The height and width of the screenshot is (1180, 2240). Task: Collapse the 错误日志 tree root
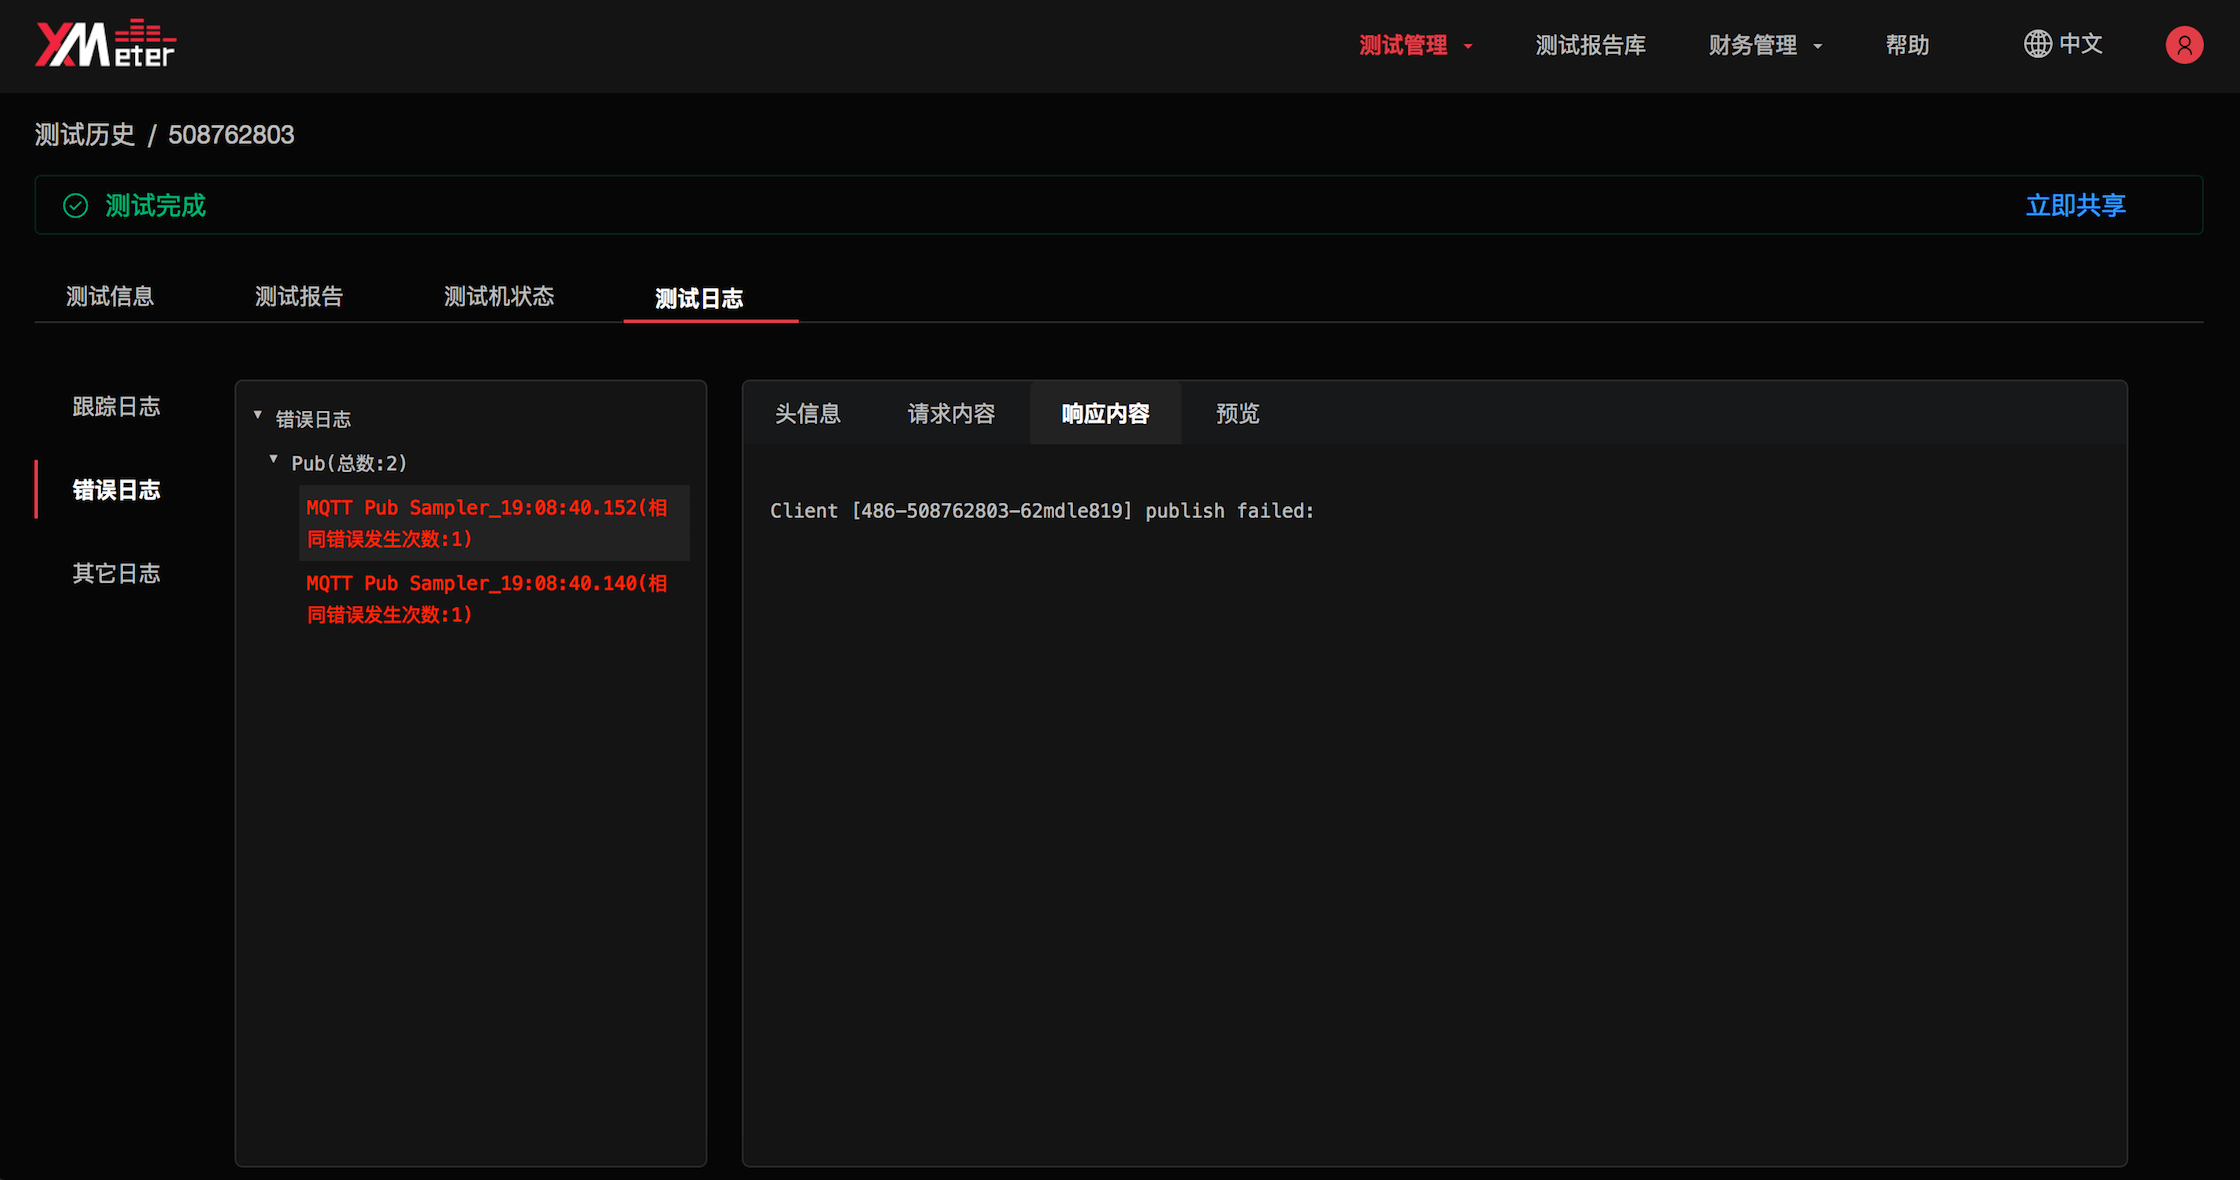pyautogui.click(x=257, y=415)
